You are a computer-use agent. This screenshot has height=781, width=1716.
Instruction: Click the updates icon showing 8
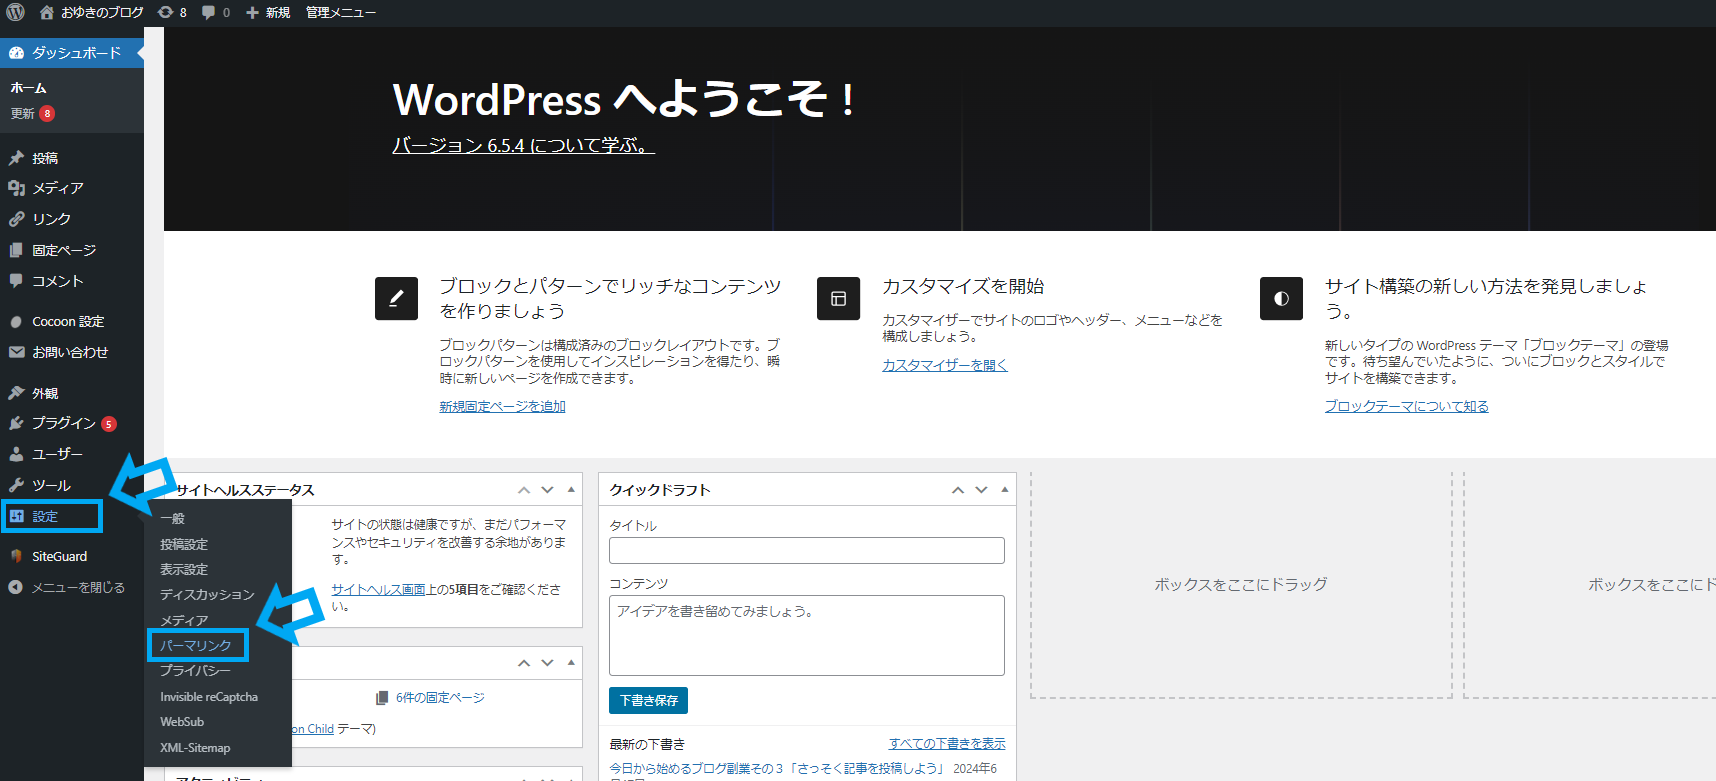click(x=165, y=12)
